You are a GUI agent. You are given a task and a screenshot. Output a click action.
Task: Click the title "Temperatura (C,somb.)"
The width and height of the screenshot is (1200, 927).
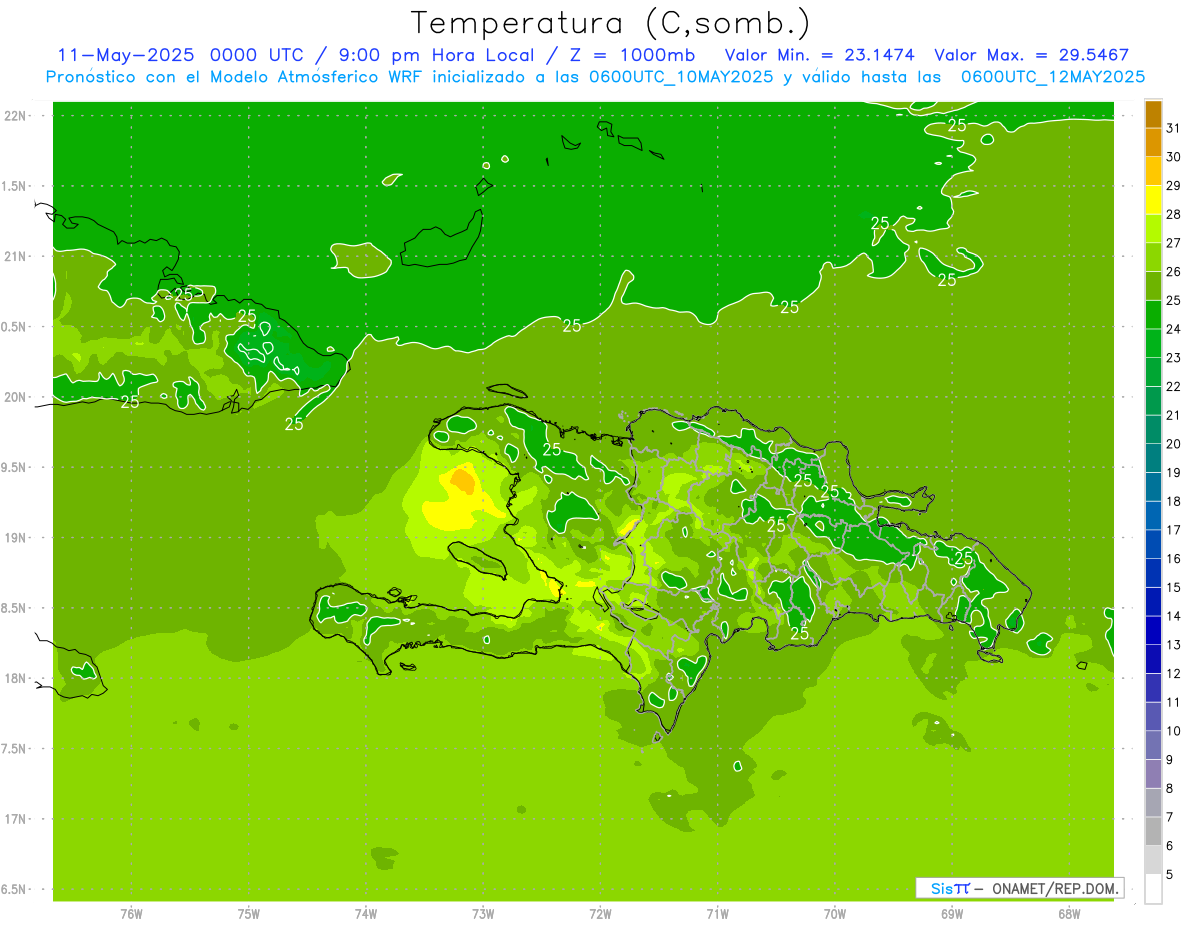[x=610, y=23]
